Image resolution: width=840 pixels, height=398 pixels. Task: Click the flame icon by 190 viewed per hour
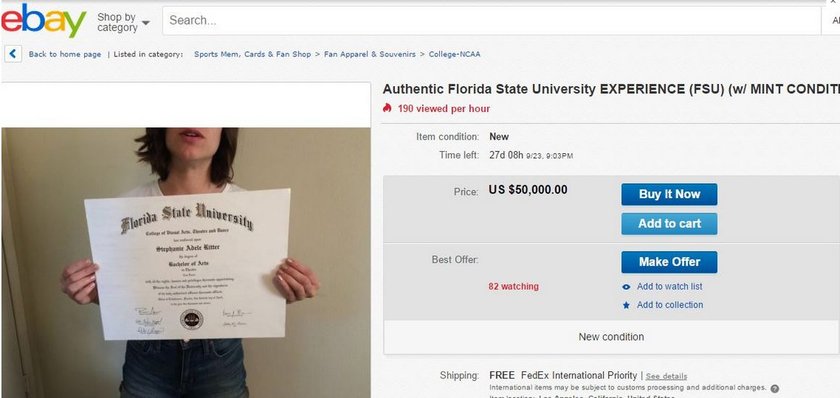coord(387,108)
